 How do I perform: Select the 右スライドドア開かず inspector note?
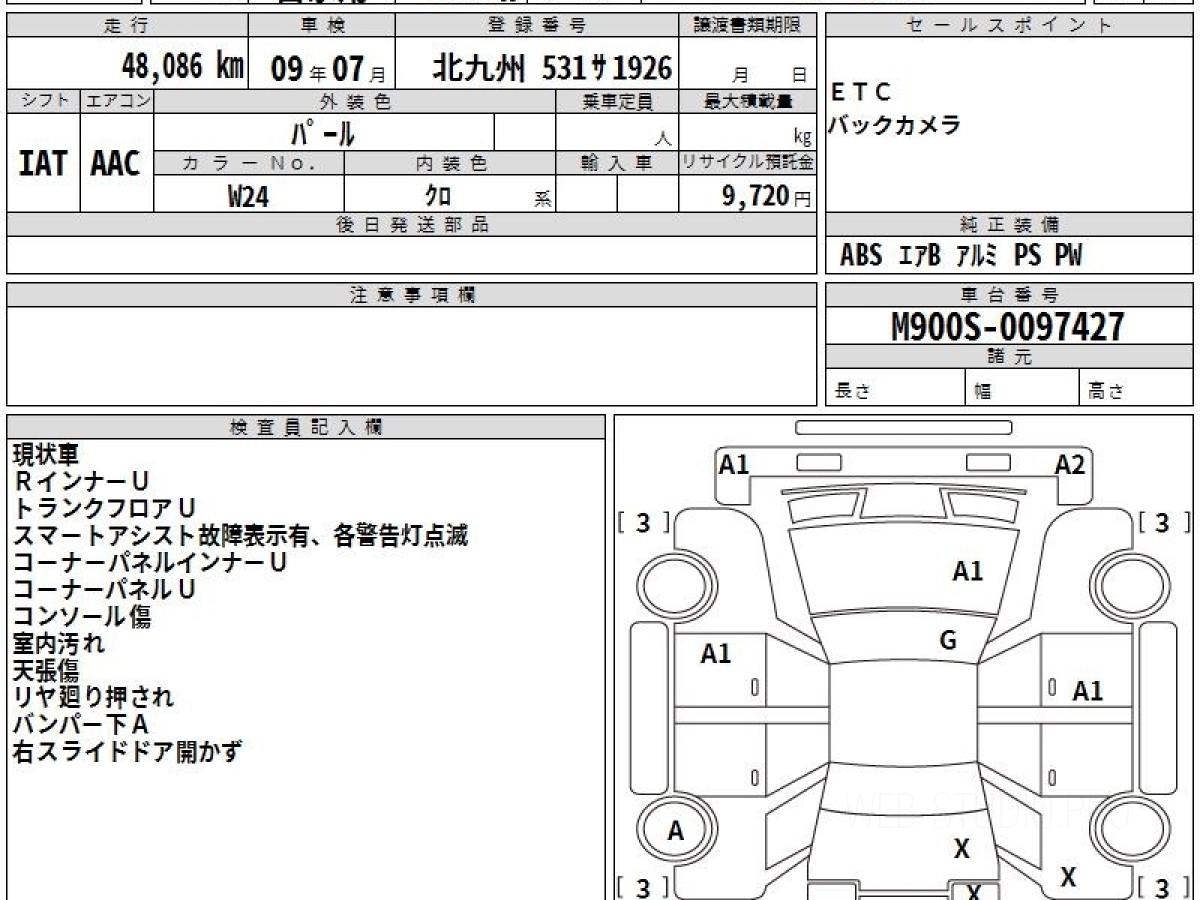tap(127, 752)
